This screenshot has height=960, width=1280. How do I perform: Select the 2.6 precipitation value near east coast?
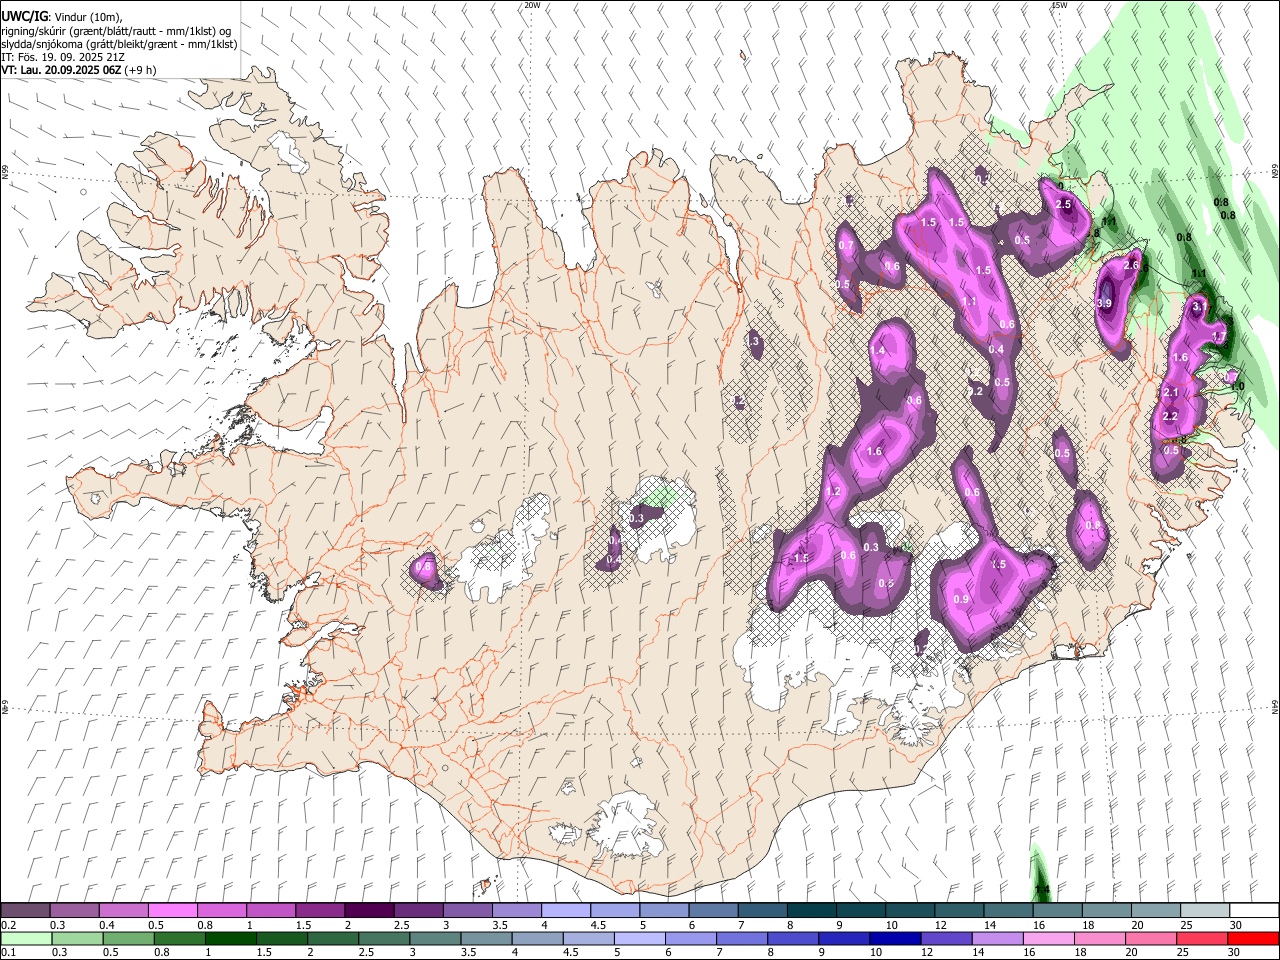pos(1131,265)
